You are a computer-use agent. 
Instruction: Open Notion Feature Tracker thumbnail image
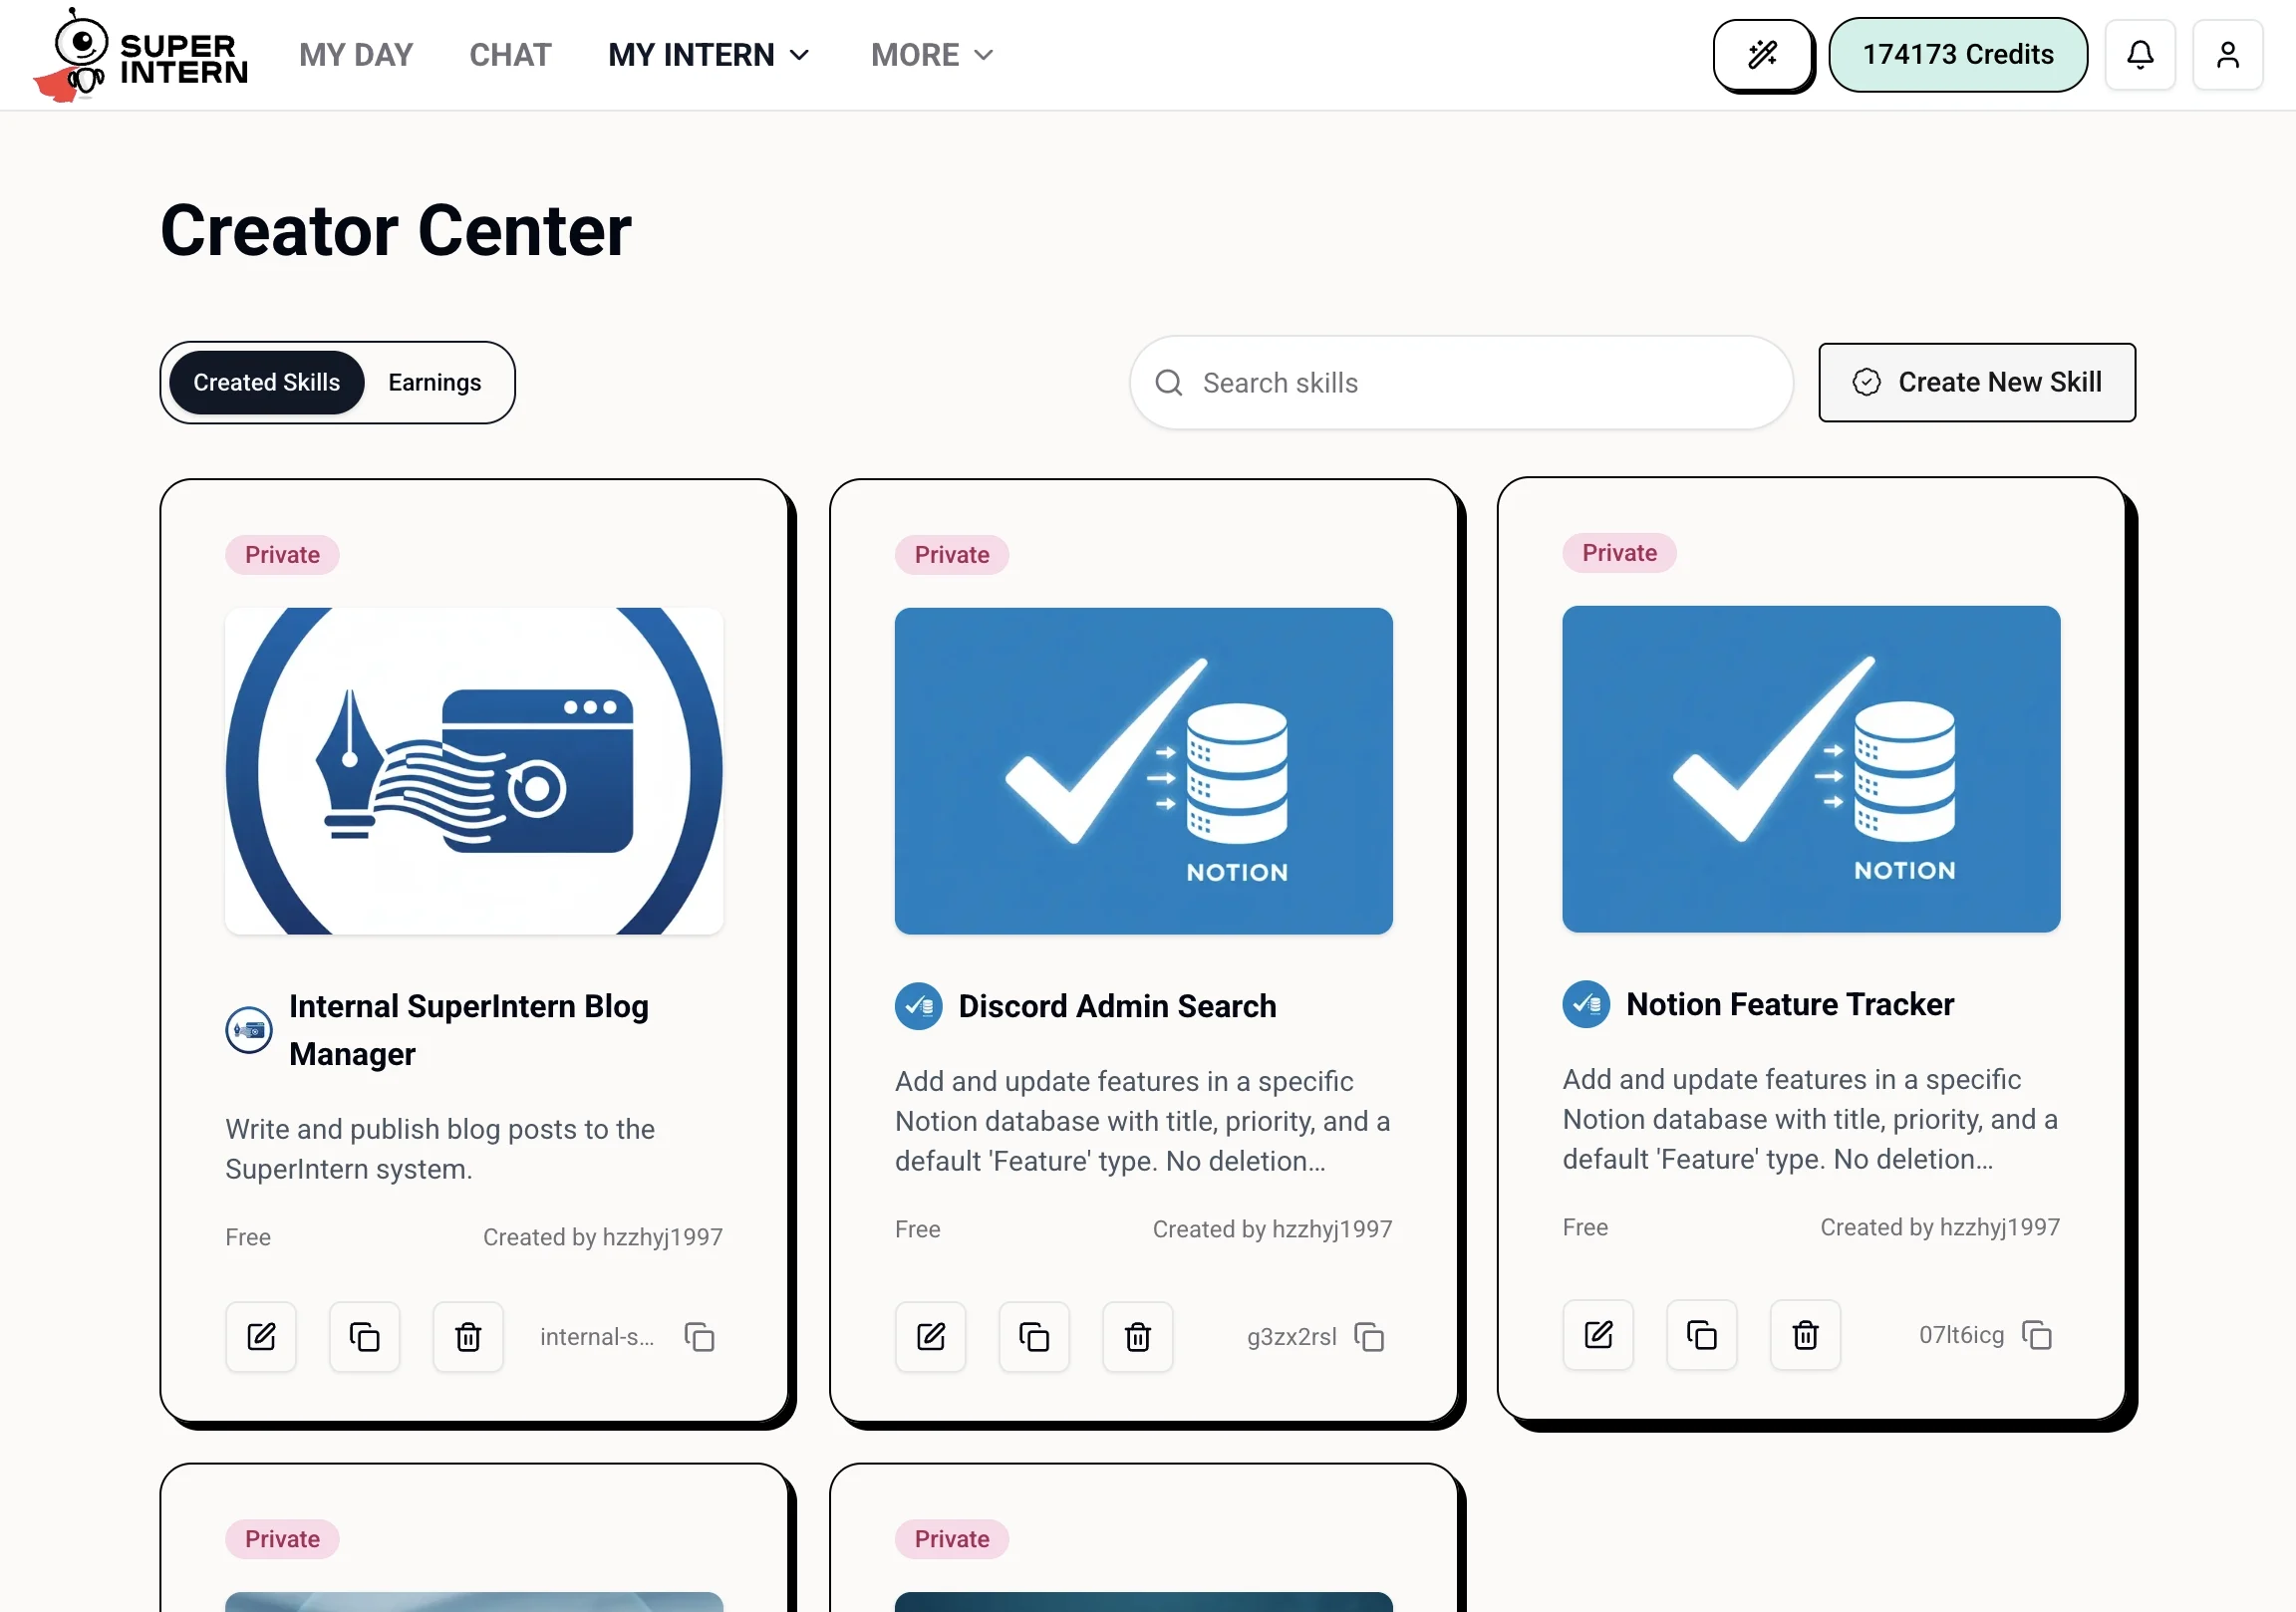coord(1811,769)
